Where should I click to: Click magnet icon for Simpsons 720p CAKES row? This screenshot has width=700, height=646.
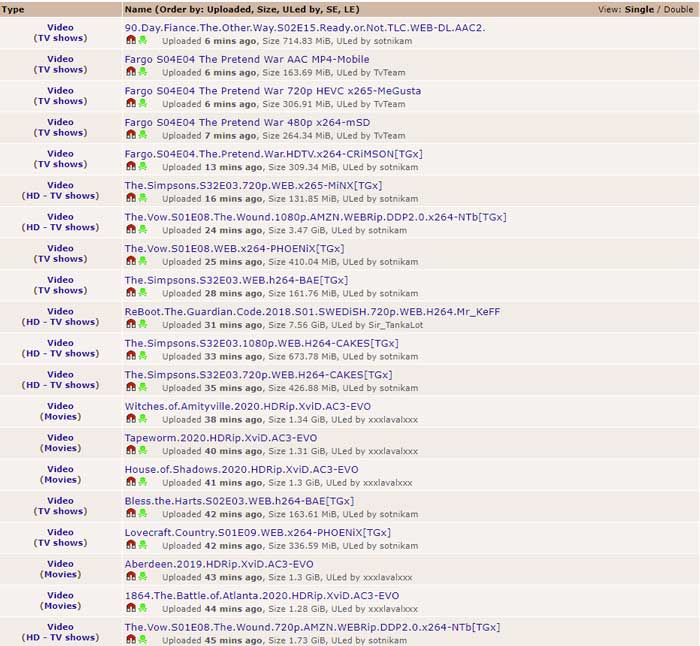coord(131,387)
